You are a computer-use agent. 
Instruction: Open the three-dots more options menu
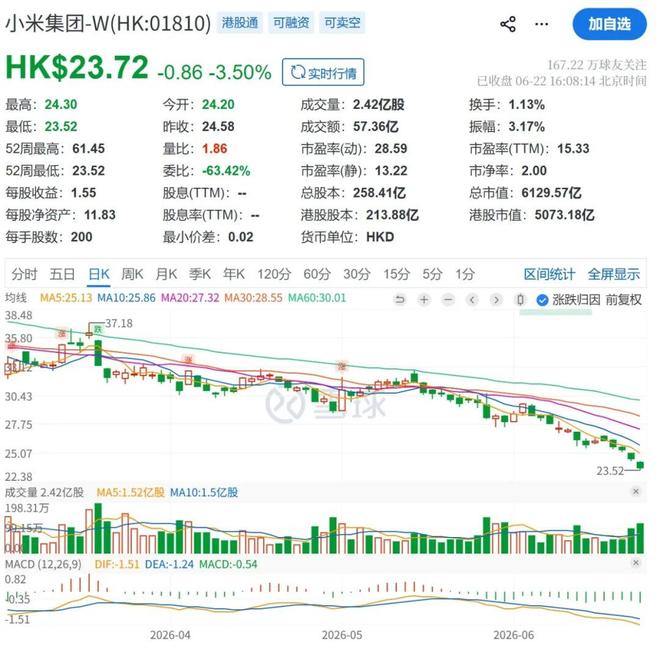tap(541, 24)
